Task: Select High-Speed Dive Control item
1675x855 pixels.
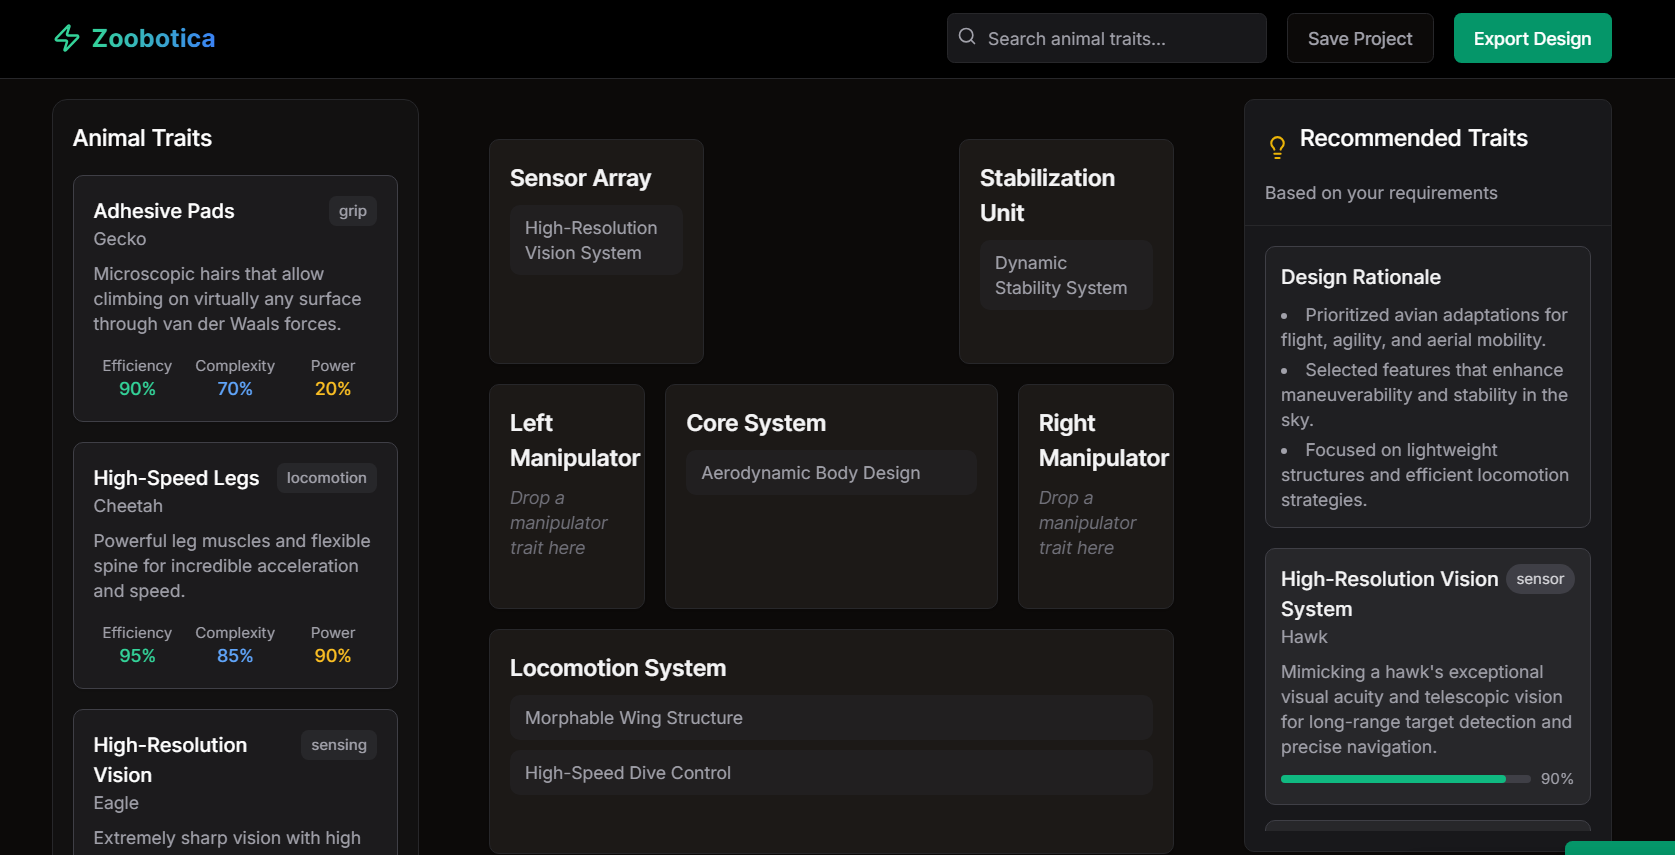Action: [831, 773]
